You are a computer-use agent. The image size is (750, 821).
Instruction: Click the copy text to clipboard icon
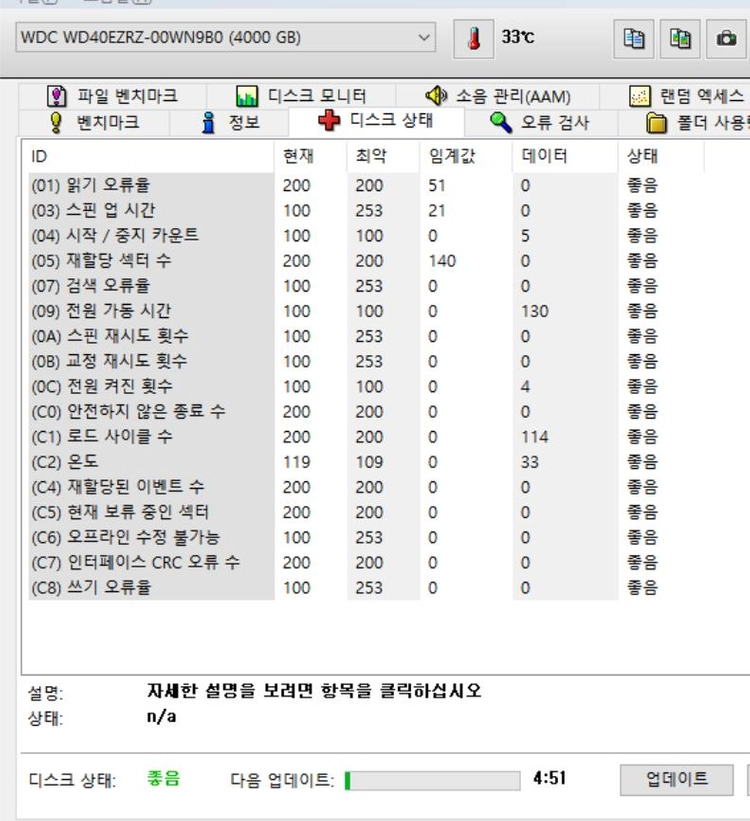(x=634, y=38)
